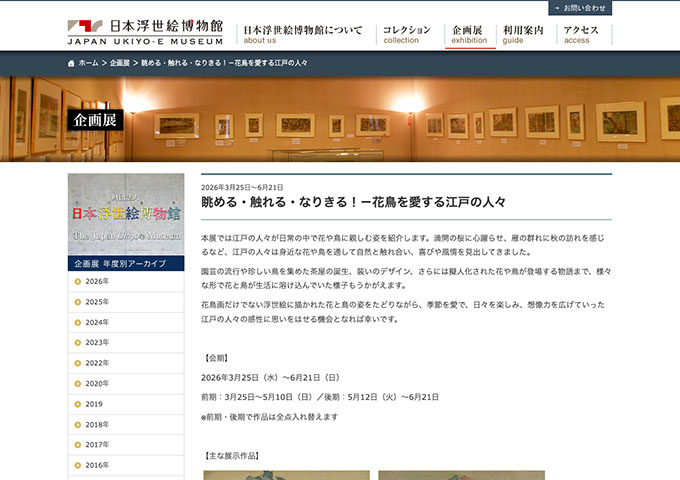The image size is (680, 480).
Task: Click the 企画展 banner label
Action: (x=95, y=120)
